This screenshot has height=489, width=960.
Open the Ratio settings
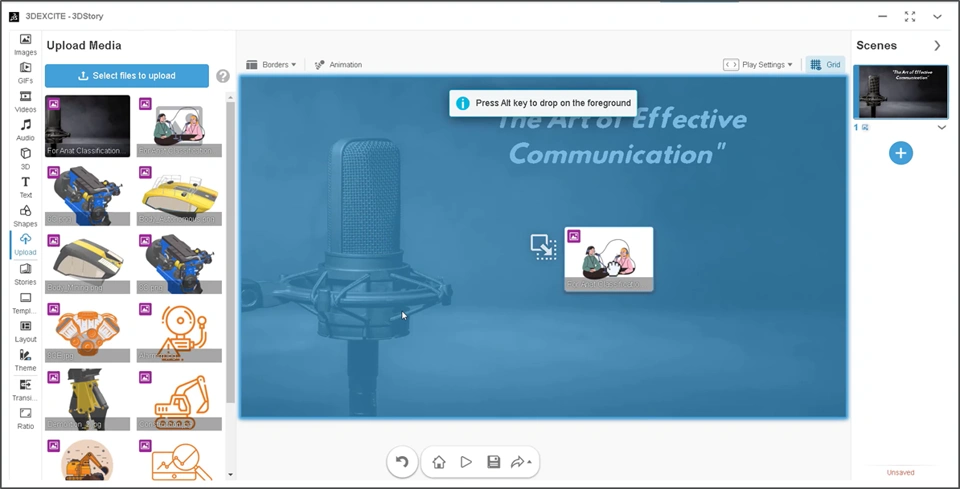coord(25,418)
